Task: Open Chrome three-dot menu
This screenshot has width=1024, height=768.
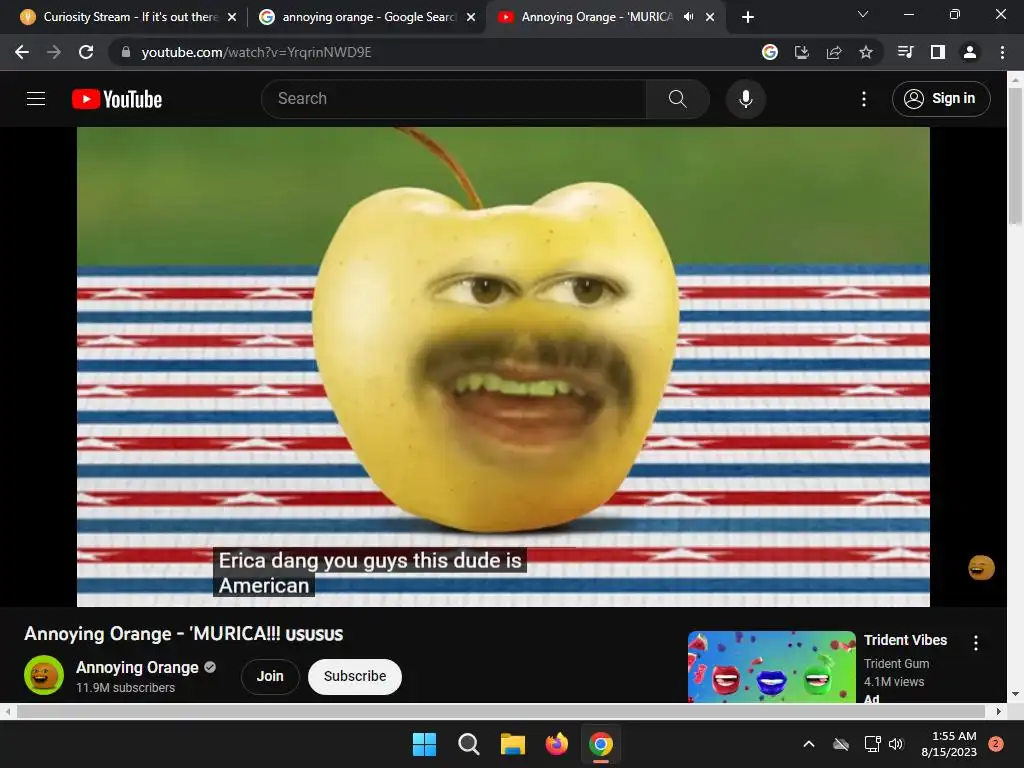Action: [1002, 52]
